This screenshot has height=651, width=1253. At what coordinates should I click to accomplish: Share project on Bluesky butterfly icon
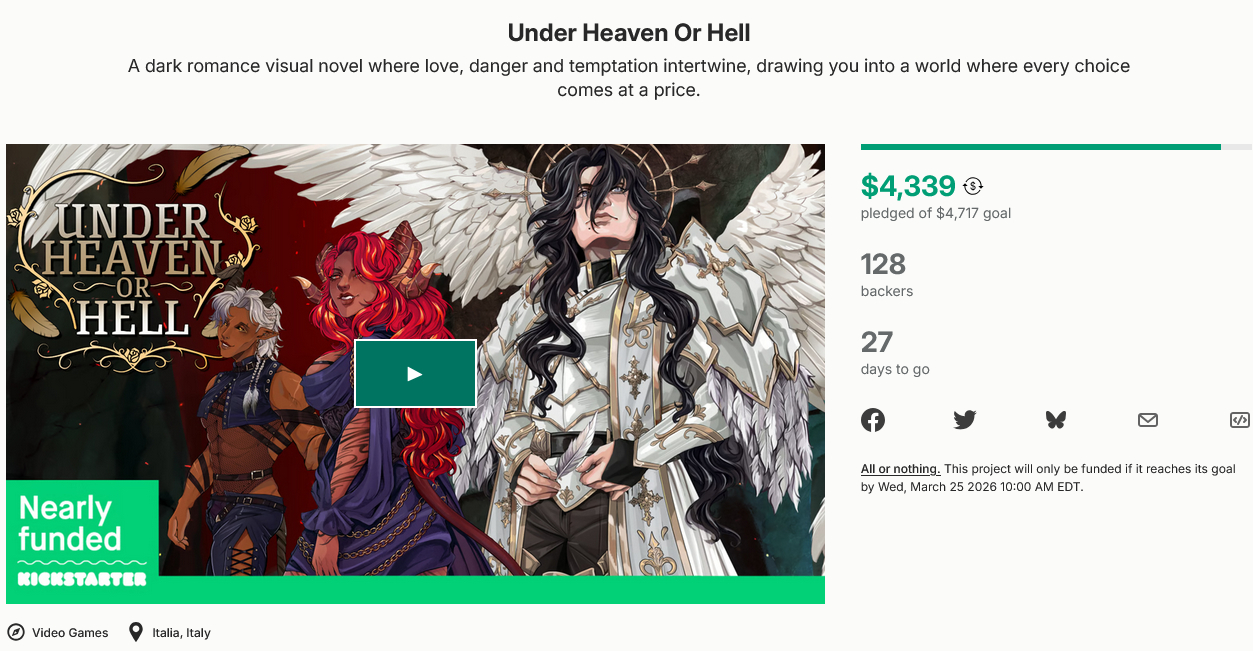[x=1056, y=420]
